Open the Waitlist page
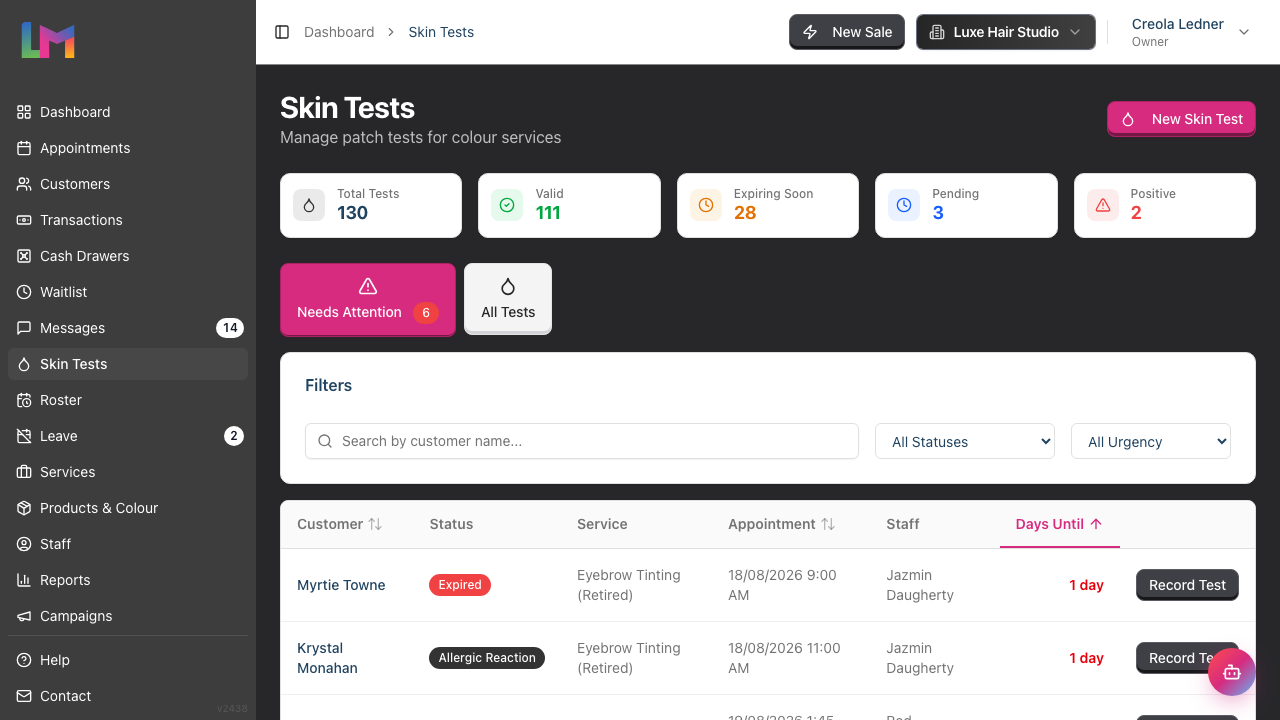This screenshot has width=1280, height=720. coord(128,292)
